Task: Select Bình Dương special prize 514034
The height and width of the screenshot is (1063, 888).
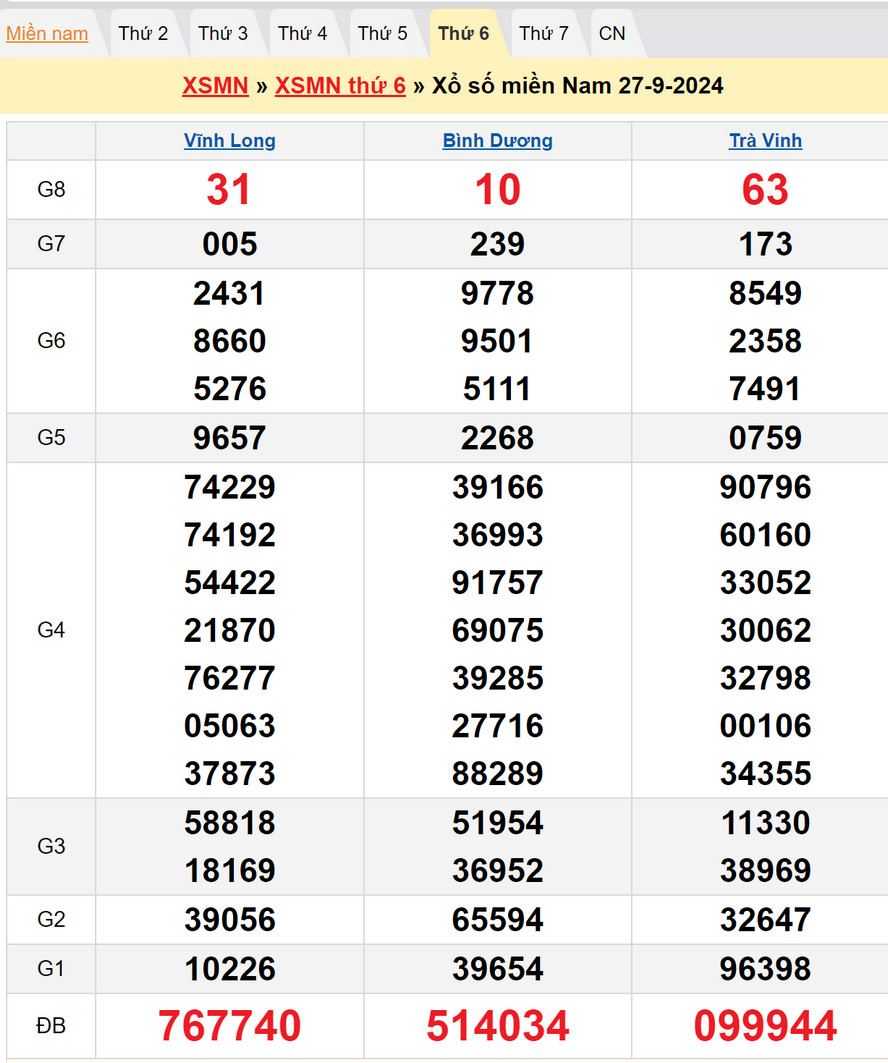Action: point(498,1026)
